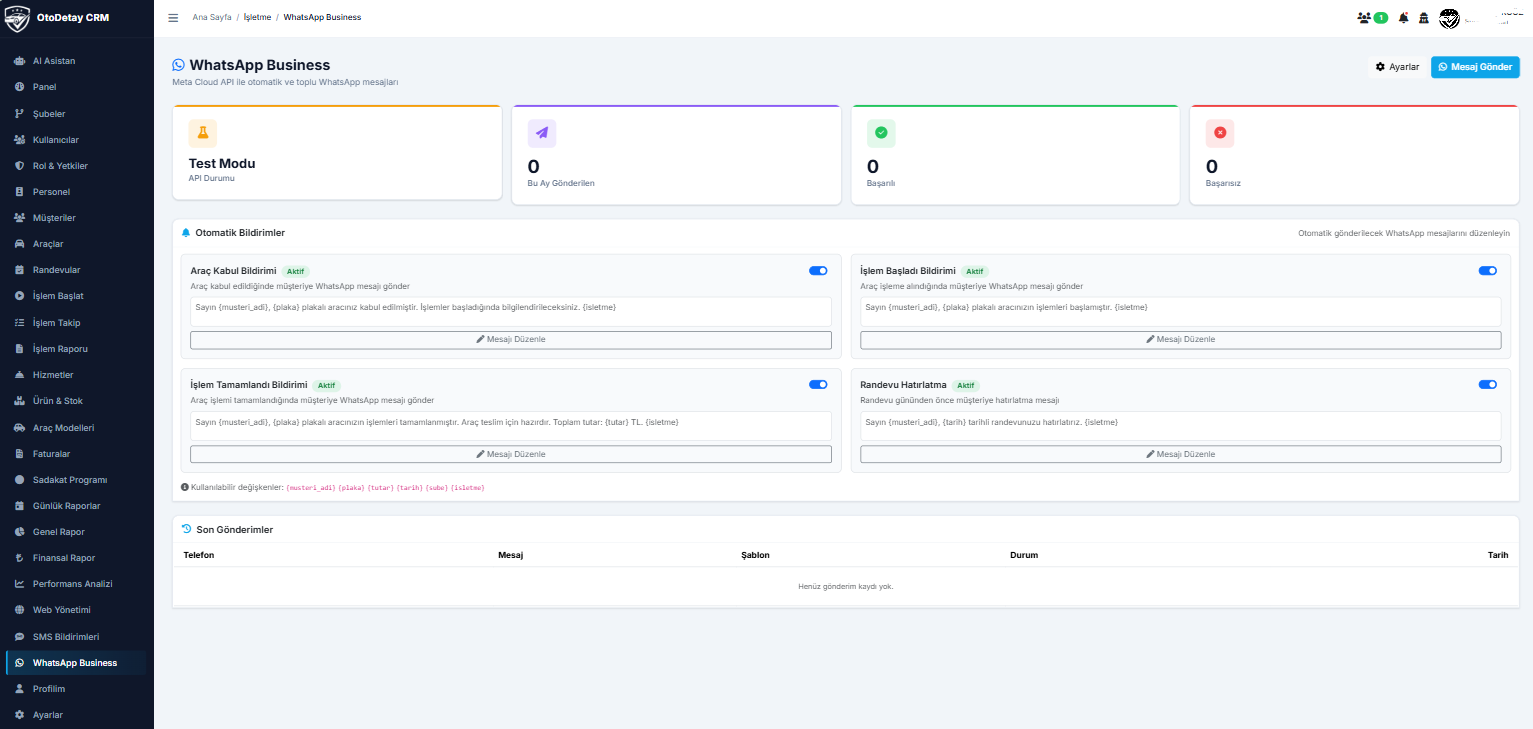Click the Telefon column header
Viewport: 1533px width, 729px height.
tap(199, 555)
